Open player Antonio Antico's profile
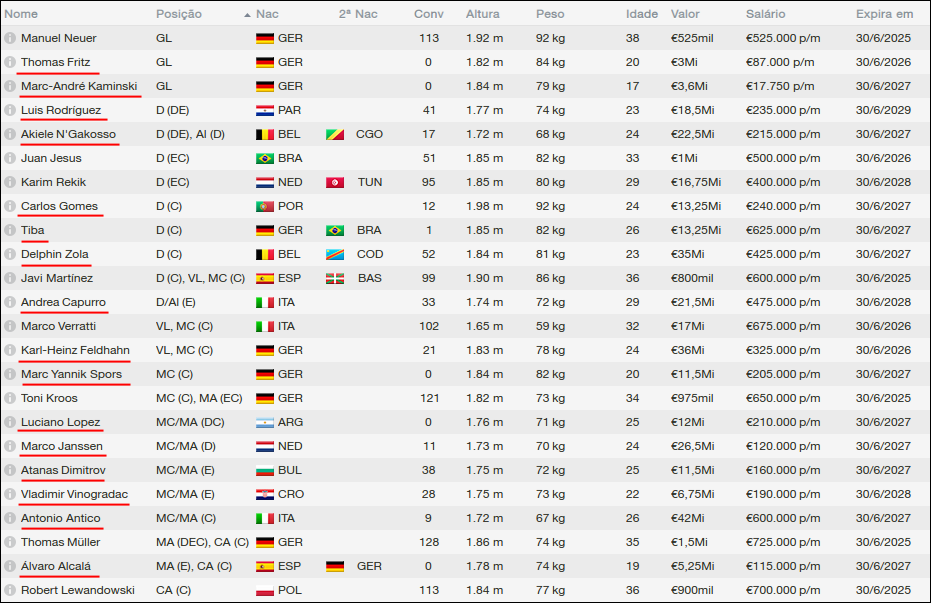Screen dimensions: 931x603 click(x=61, y=518)
